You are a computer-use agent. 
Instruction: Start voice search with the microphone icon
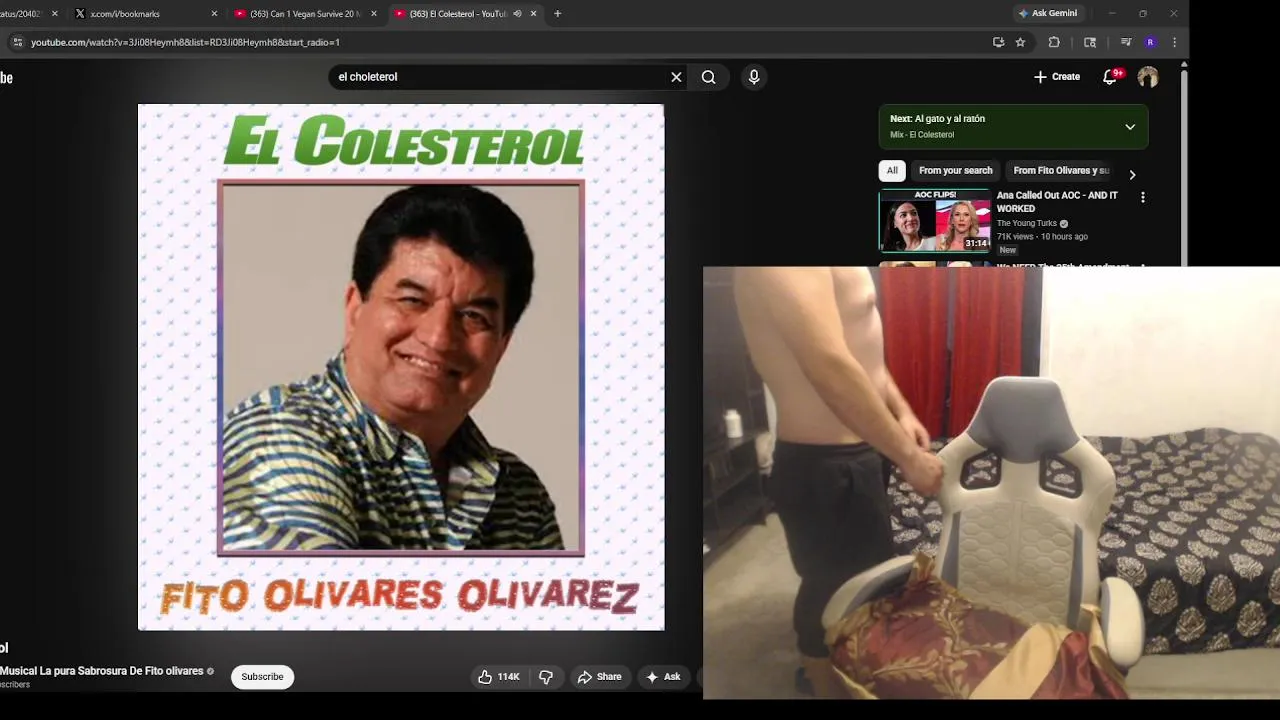click(754, 77)
